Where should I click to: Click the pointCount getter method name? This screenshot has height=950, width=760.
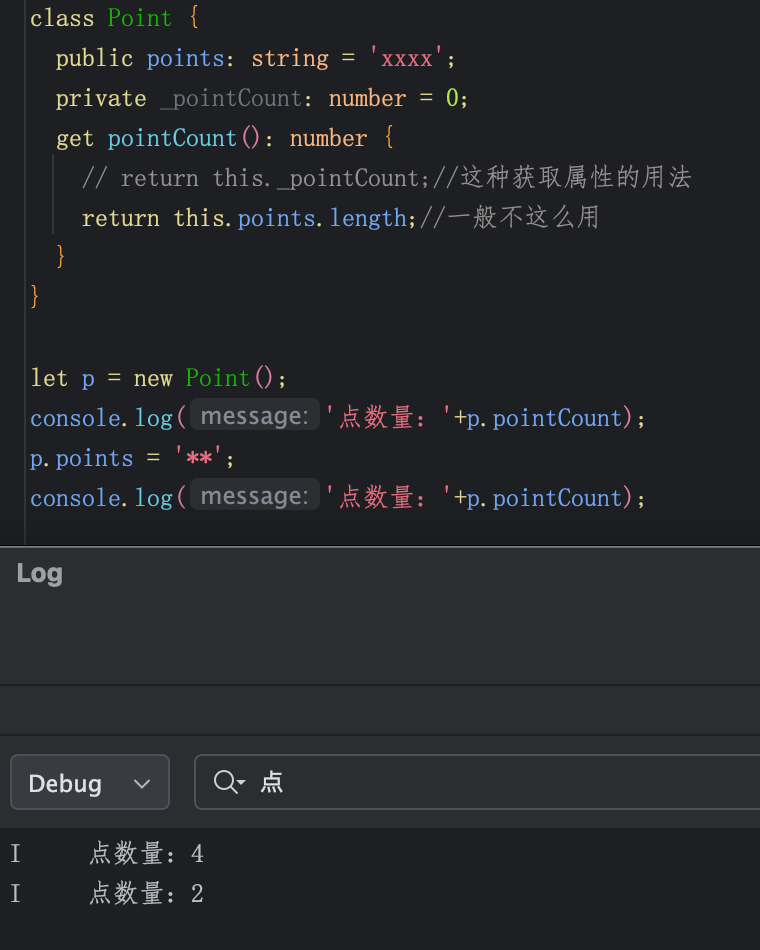(x=172, y=138)
